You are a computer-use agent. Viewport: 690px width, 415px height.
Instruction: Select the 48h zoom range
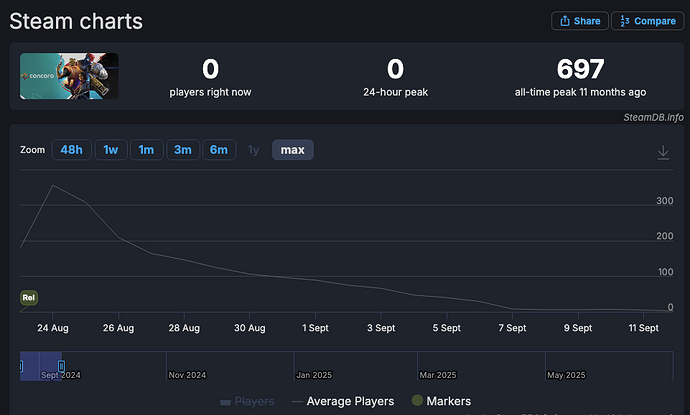[71, 150]
